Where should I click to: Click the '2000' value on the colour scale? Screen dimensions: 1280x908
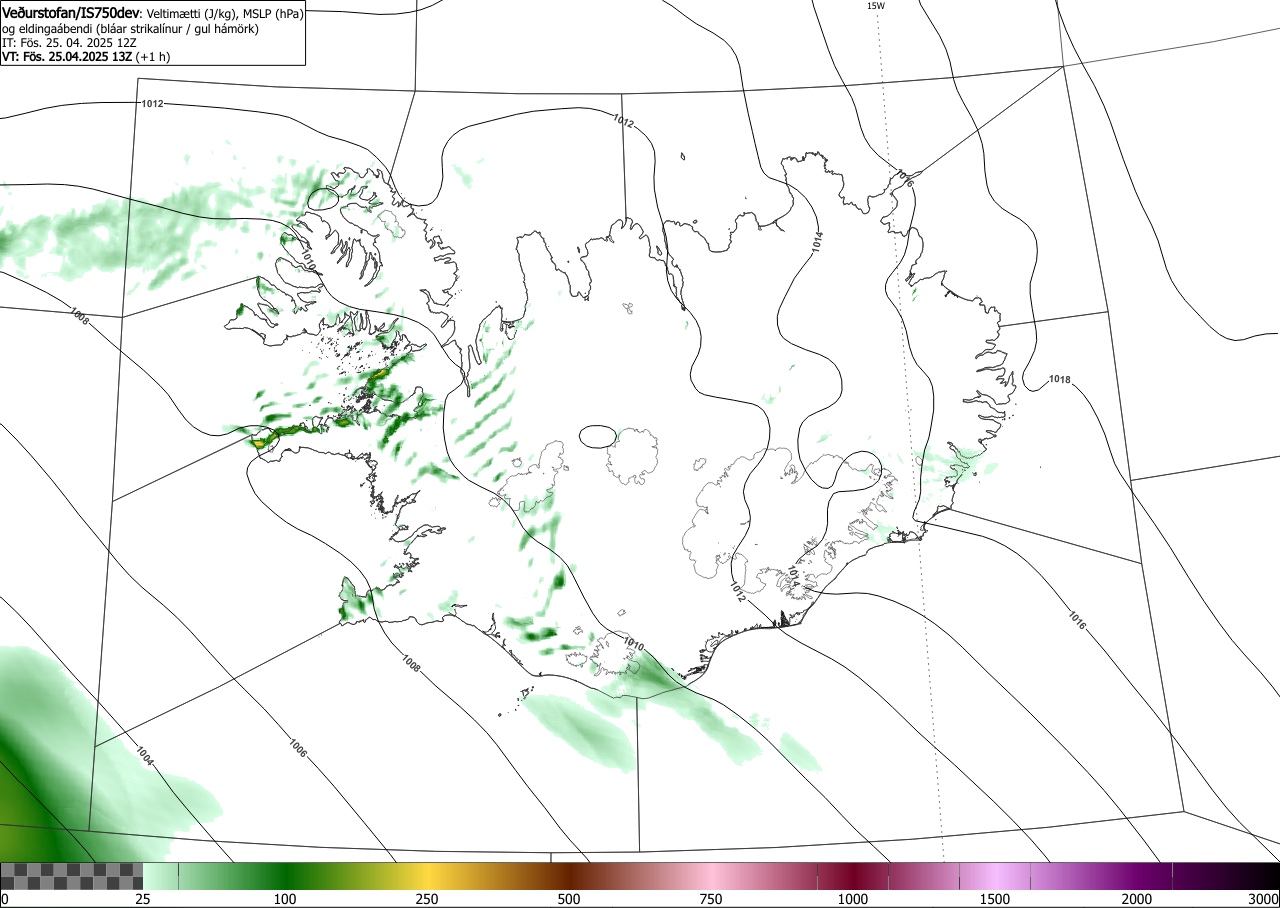pos(1137,899)
